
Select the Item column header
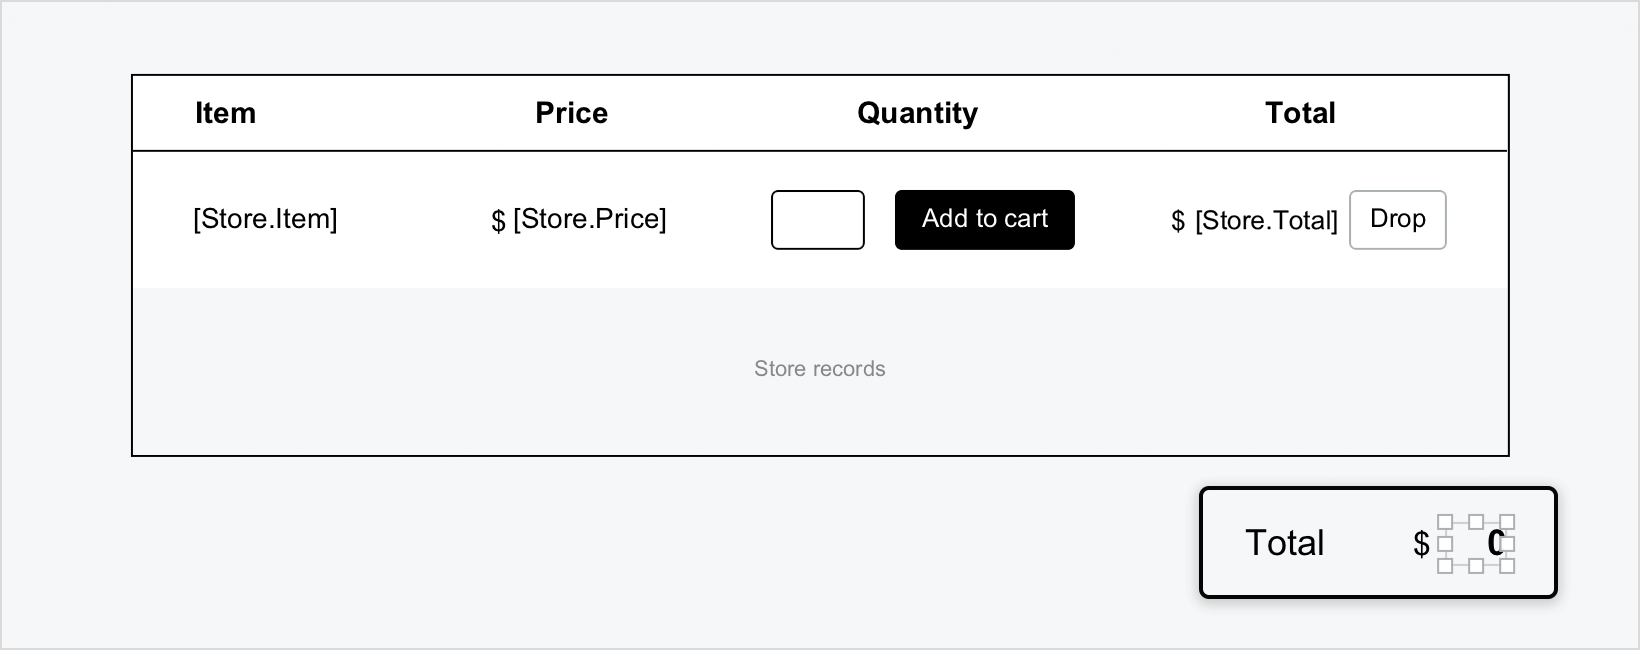pos(225,113)
